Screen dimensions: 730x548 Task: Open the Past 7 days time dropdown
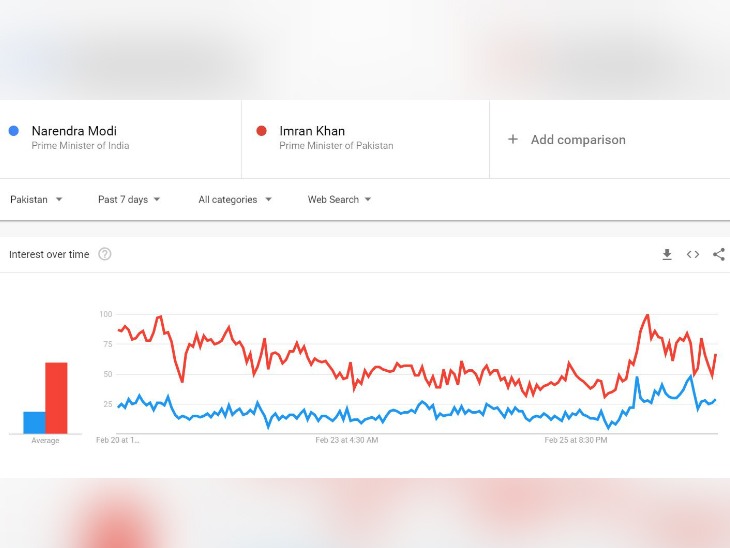click(129, 199)
